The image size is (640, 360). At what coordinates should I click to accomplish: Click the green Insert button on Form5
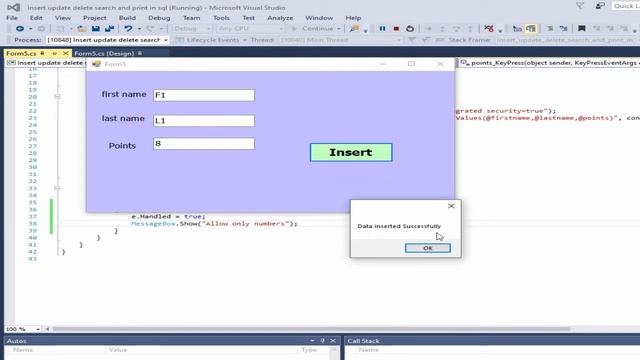(x=351, y=152)
